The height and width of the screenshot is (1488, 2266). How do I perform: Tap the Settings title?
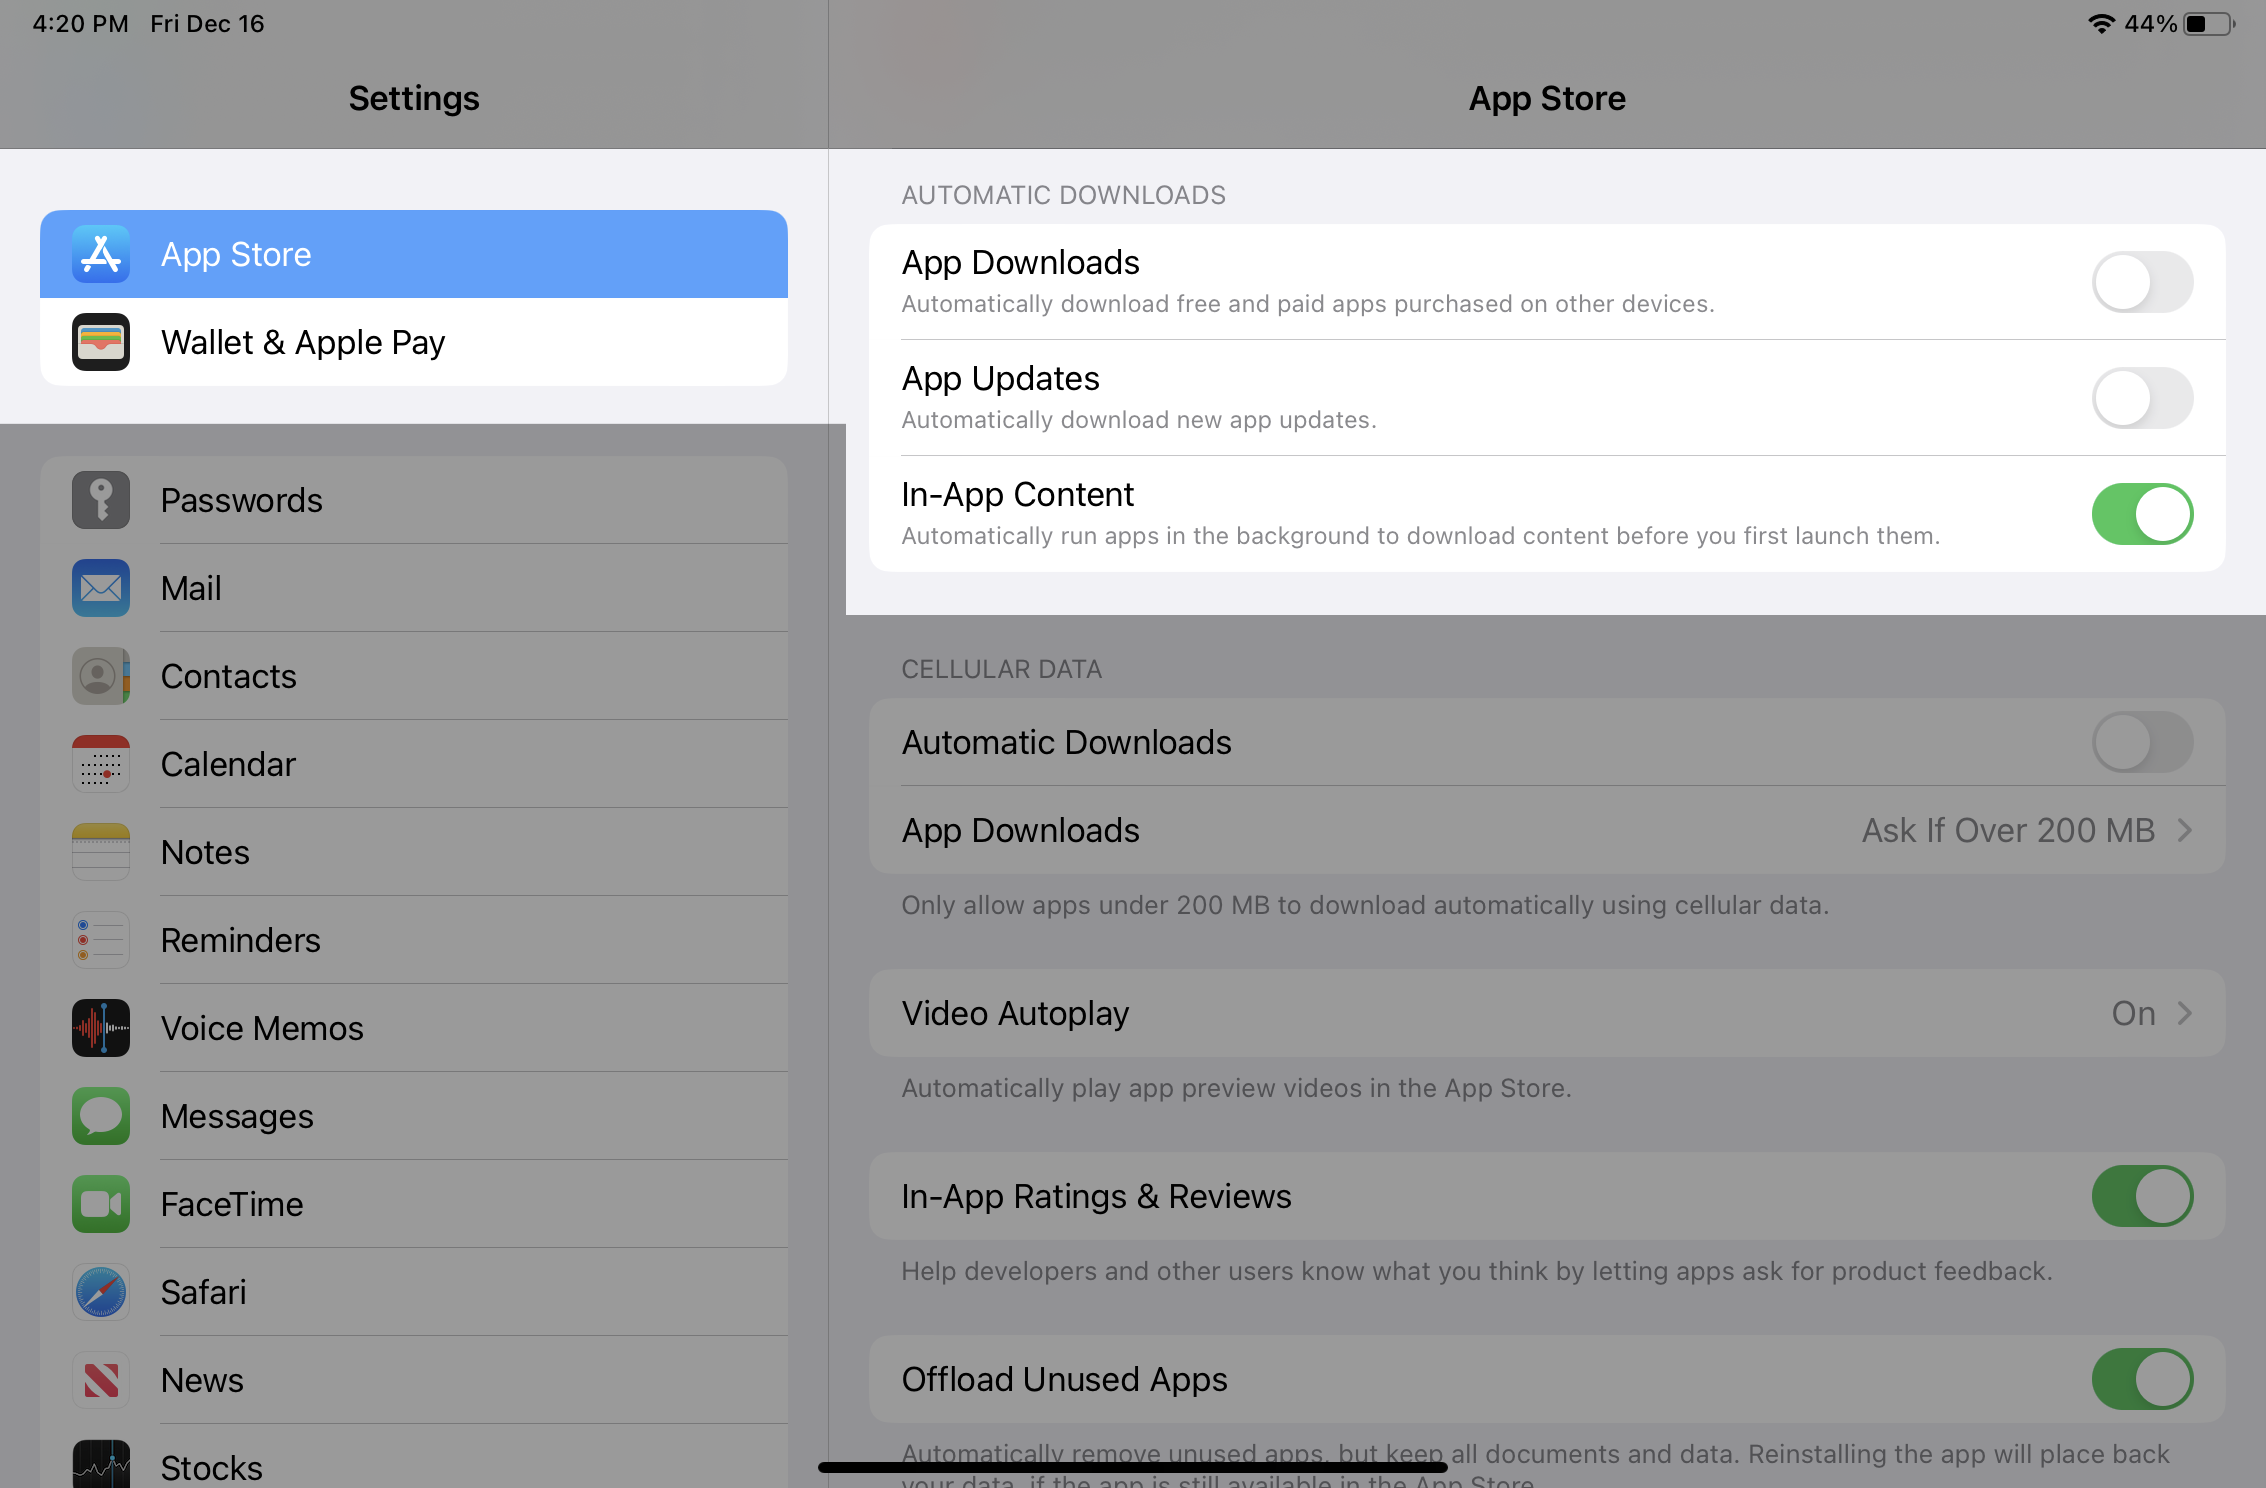pyautogui.click(x=414, y=98)
